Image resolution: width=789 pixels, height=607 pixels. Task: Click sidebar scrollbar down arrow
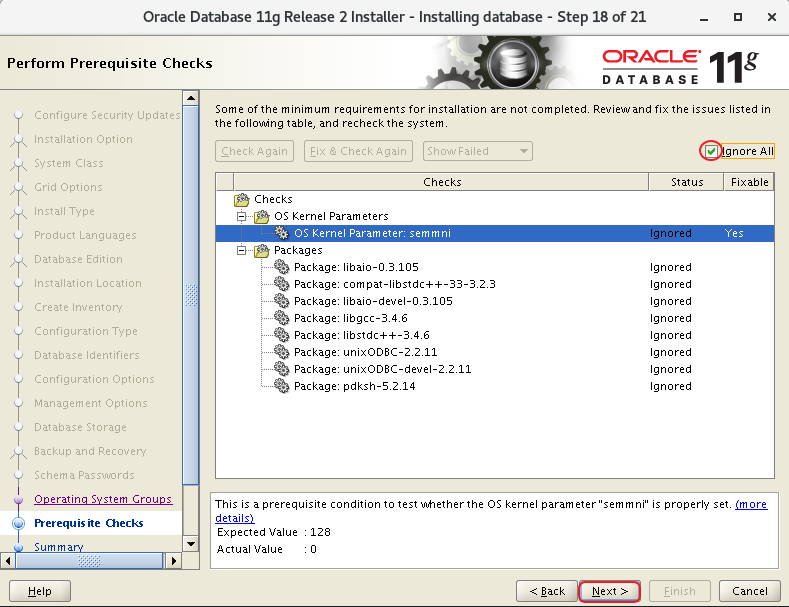pyautogui.click(x=191, y=544)
